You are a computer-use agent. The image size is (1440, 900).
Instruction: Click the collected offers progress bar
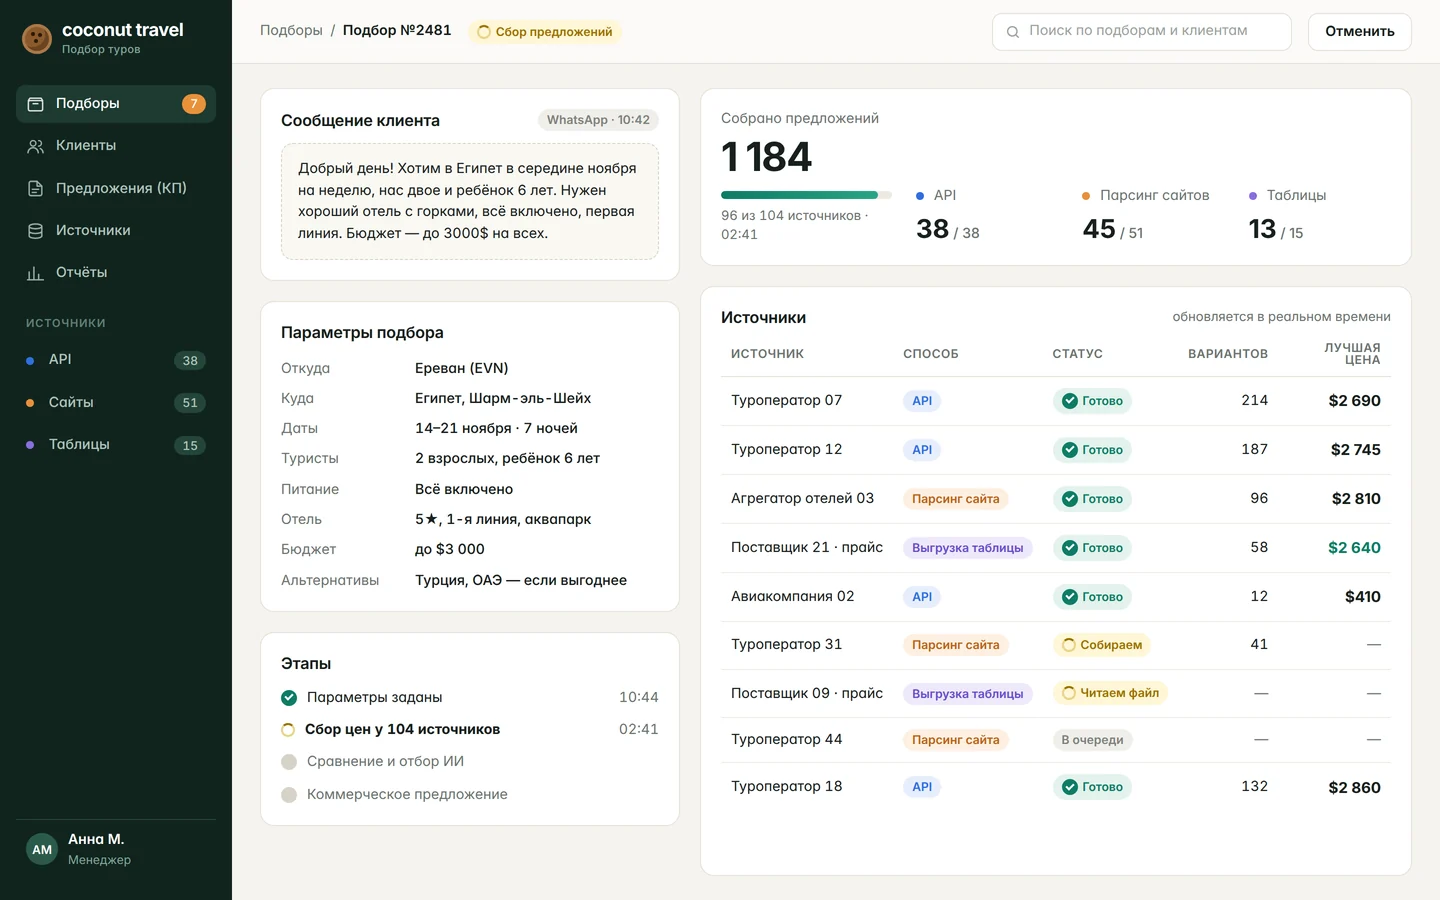(x=806, y=195)
